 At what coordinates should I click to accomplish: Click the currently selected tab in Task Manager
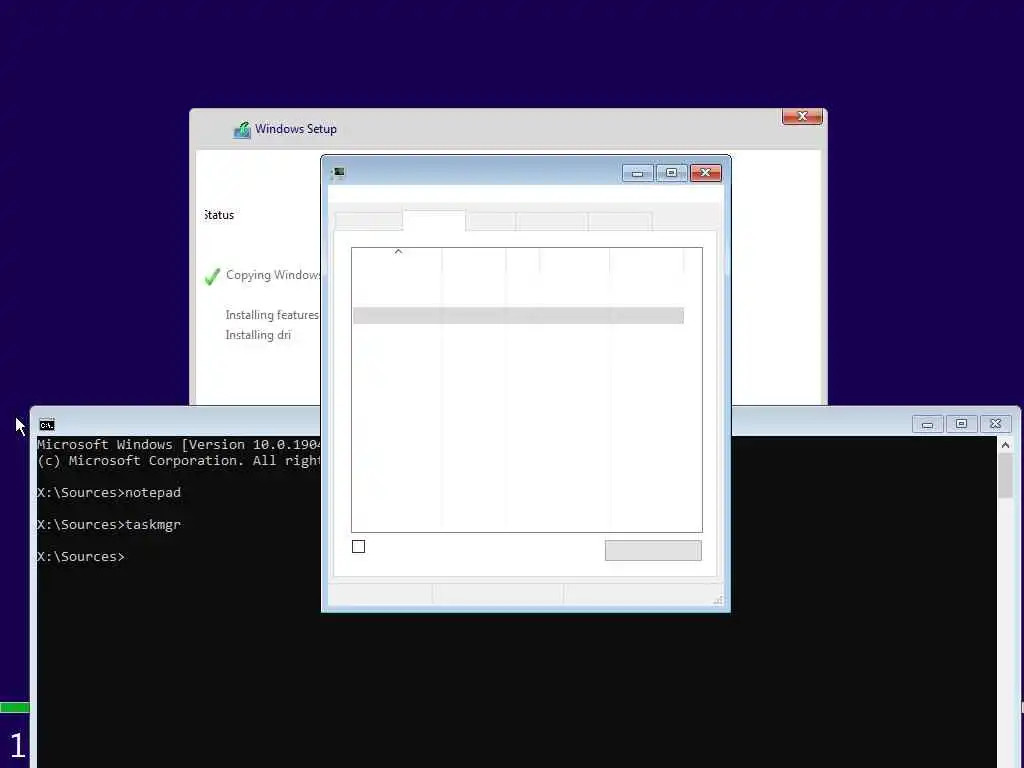click(x=434, y=221)
